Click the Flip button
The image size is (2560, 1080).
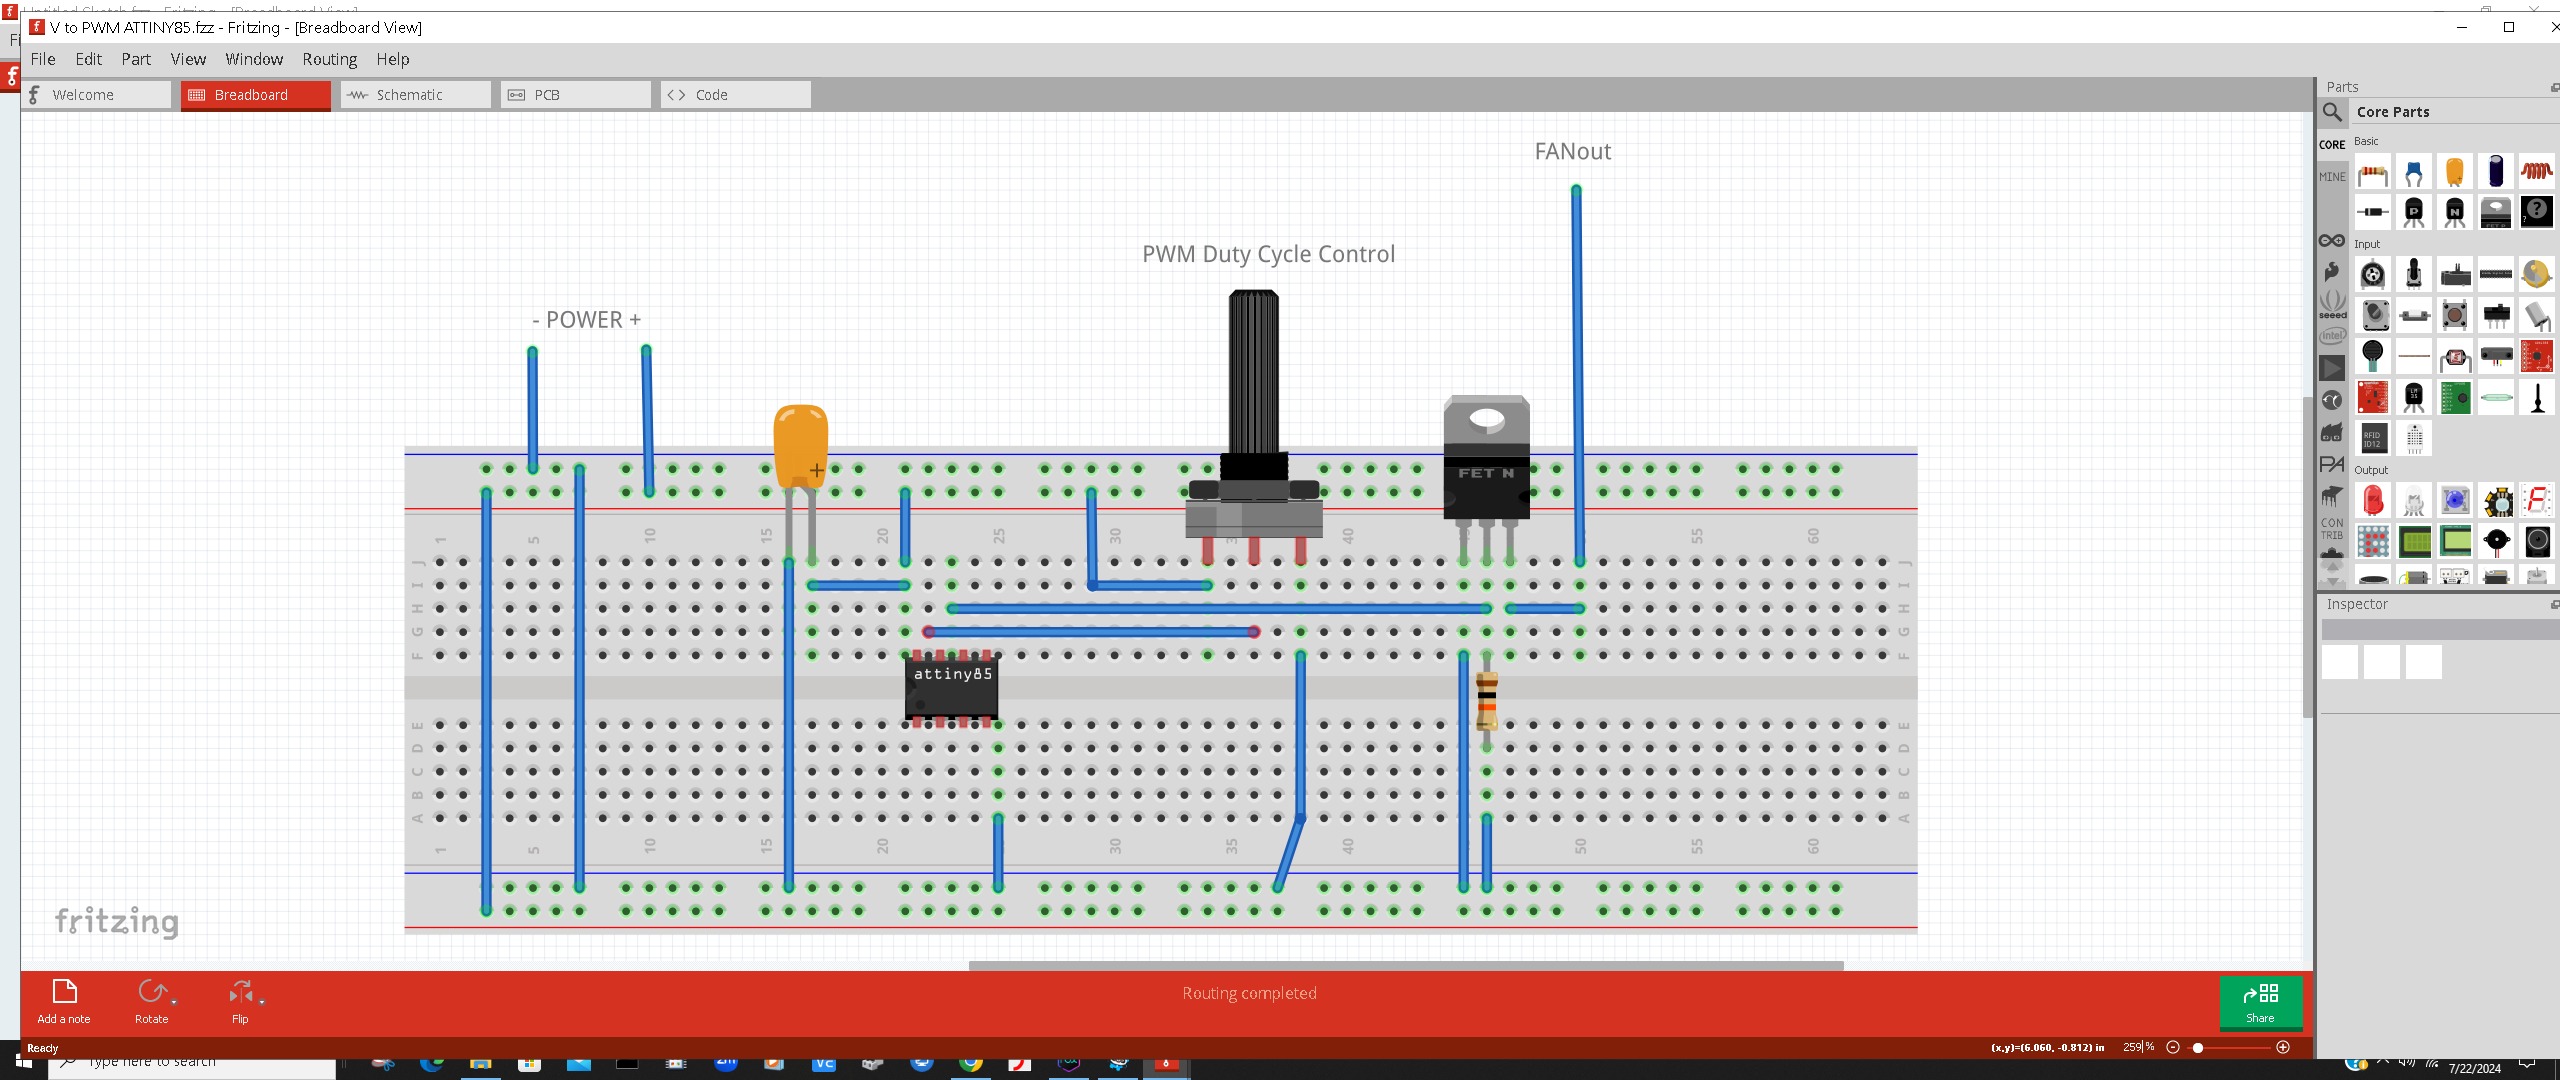(240, 1001)
